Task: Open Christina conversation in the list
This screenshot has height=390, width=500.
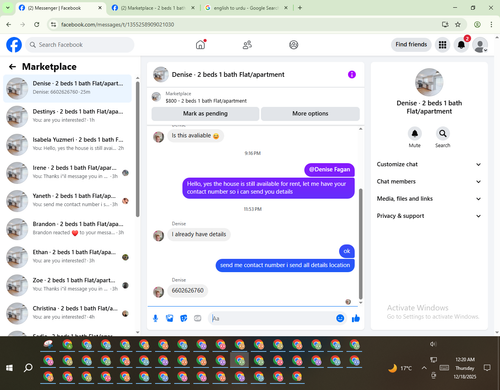Action: (67, 313)
